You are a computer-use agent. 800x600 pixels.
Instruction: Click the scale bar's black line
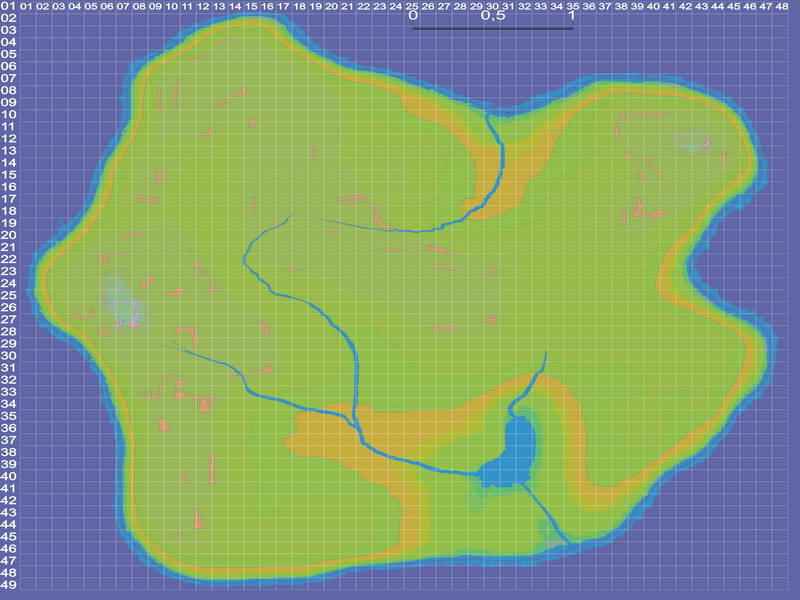coord(492,28)
